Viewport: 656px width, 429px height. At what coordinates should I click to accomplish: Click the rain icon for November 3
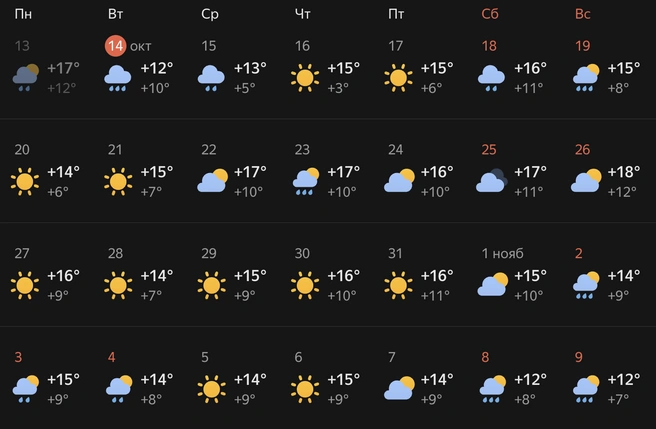[25, 388]
